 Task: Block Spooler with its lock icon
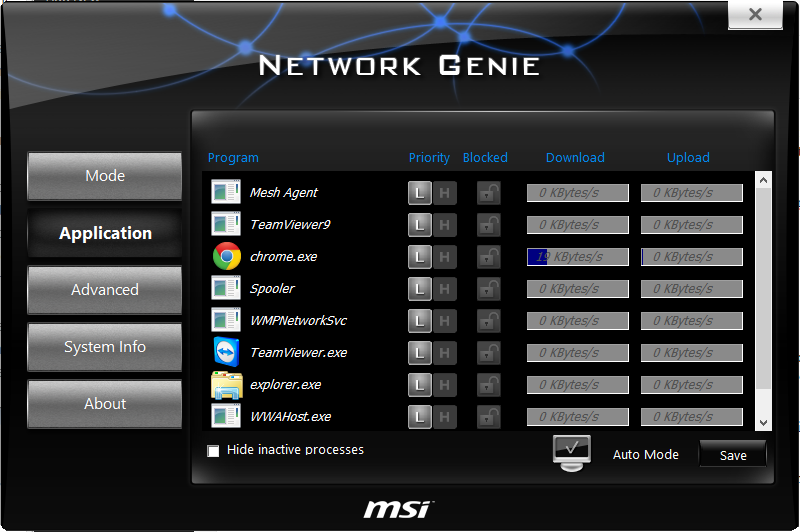[488, 289]
